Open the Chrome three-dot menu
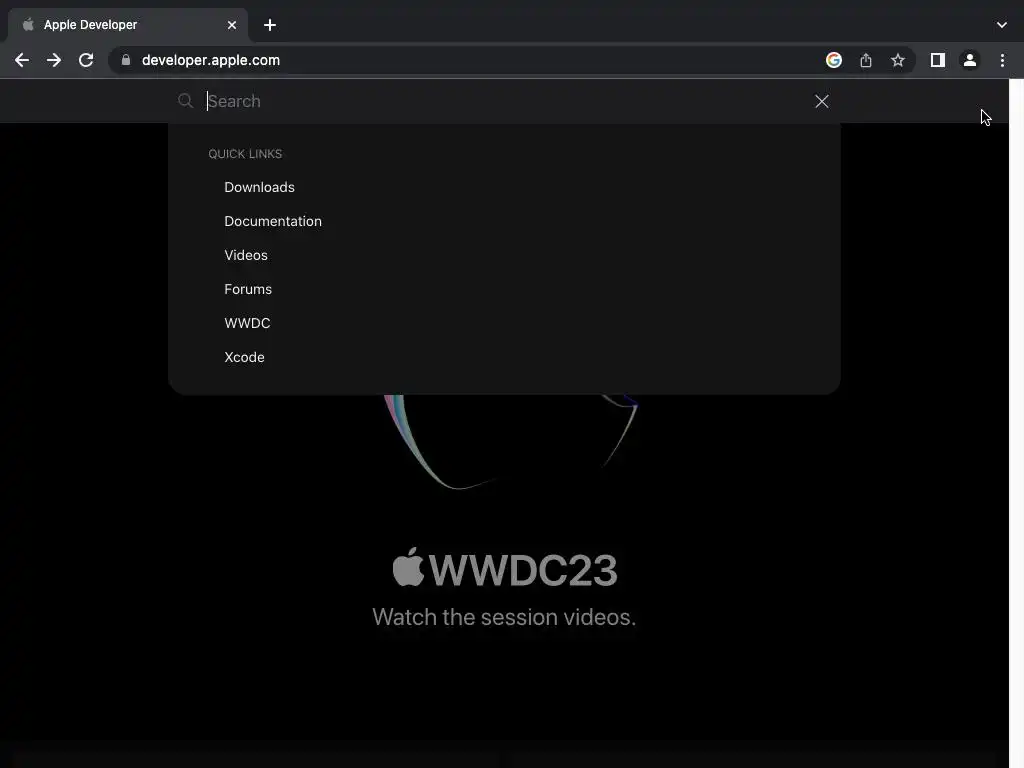This screenshot has width=1024, height=768. point(1002,60)
